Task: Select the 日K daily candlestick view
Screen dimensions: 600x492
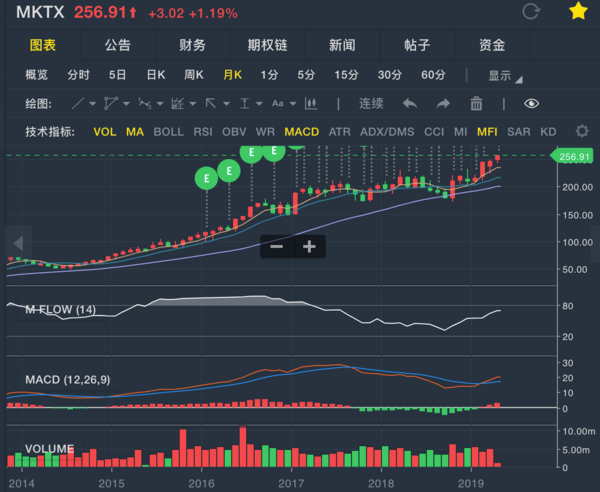Action: click(156, 75)
